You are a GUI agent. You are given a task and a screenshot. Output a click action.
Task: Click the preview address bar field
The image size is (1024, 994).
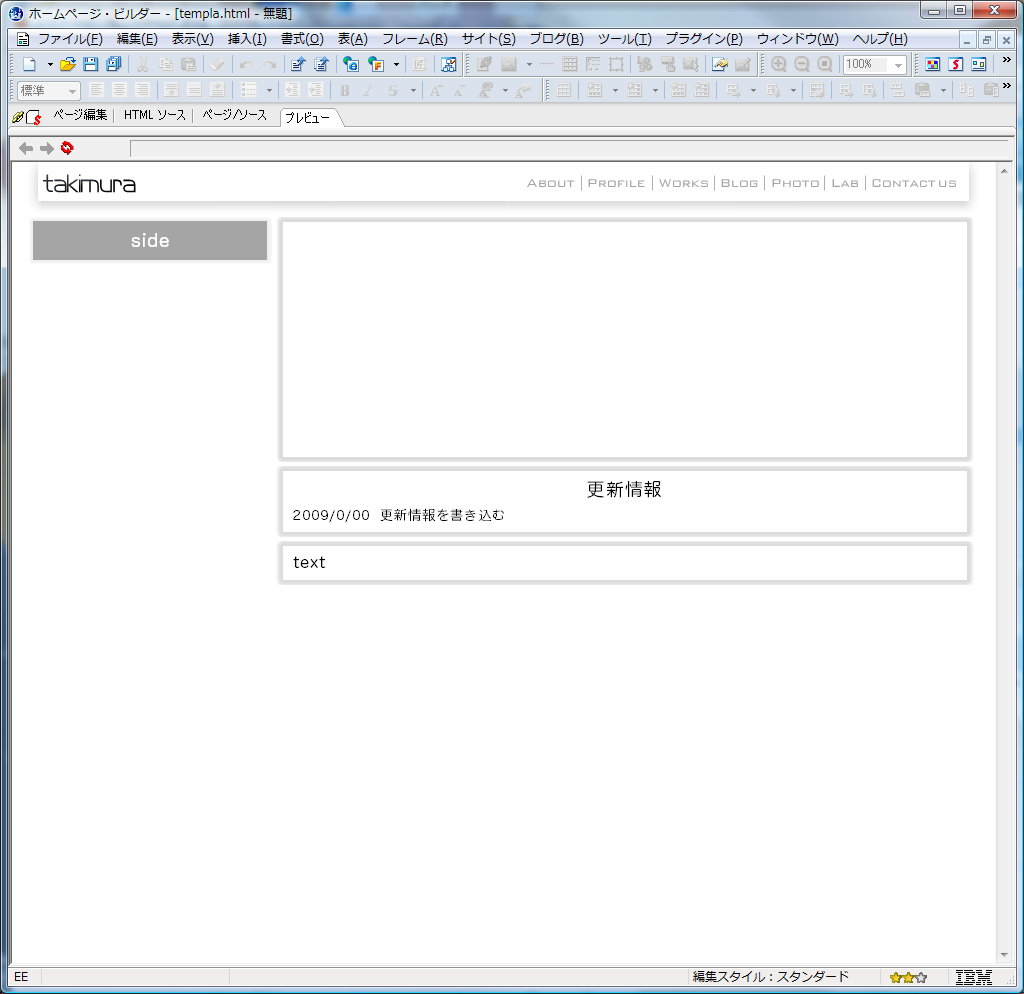point(569,149)
